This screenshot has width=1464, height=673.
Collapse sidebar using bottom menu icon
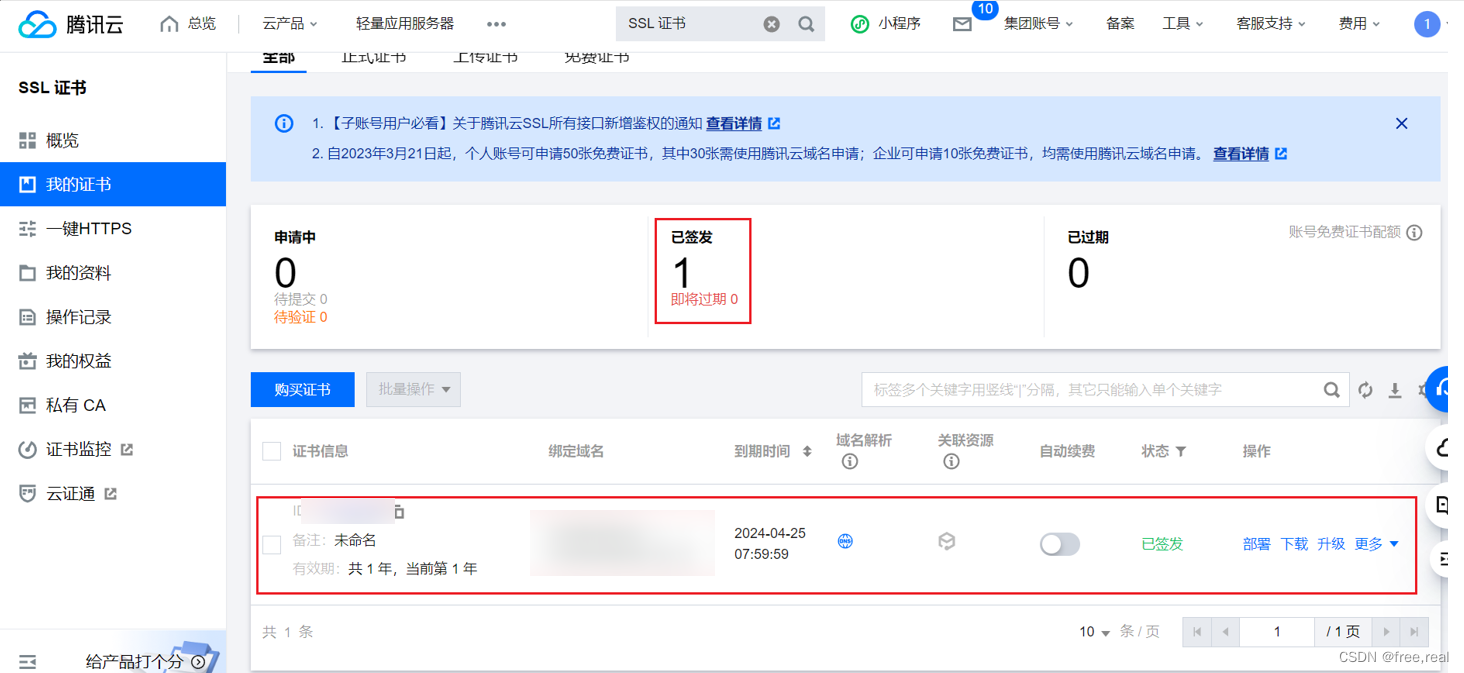point(28,661)
